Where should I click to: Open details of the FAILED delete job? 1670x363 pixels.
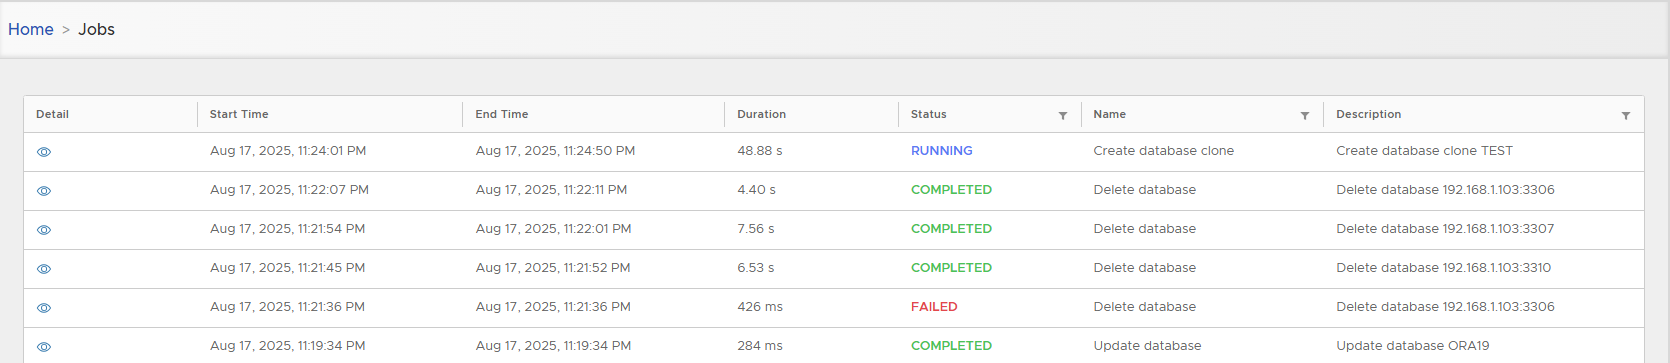tap(44, 308)
